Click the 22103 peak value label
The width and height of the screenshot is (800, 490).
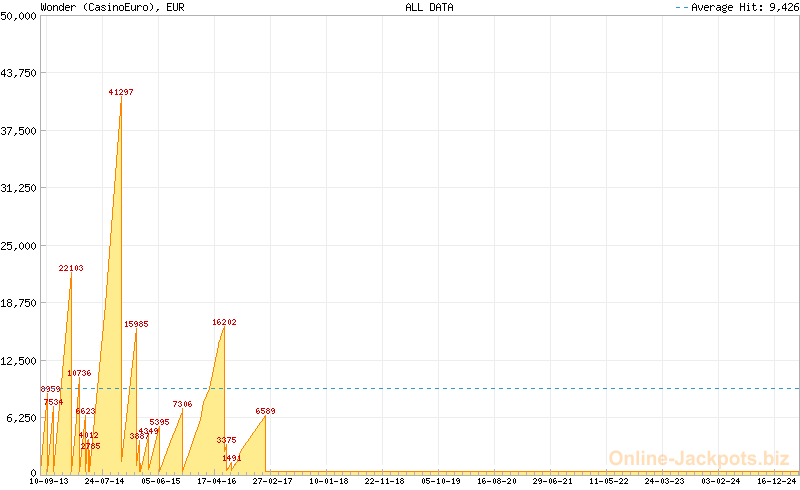point(71,268)
